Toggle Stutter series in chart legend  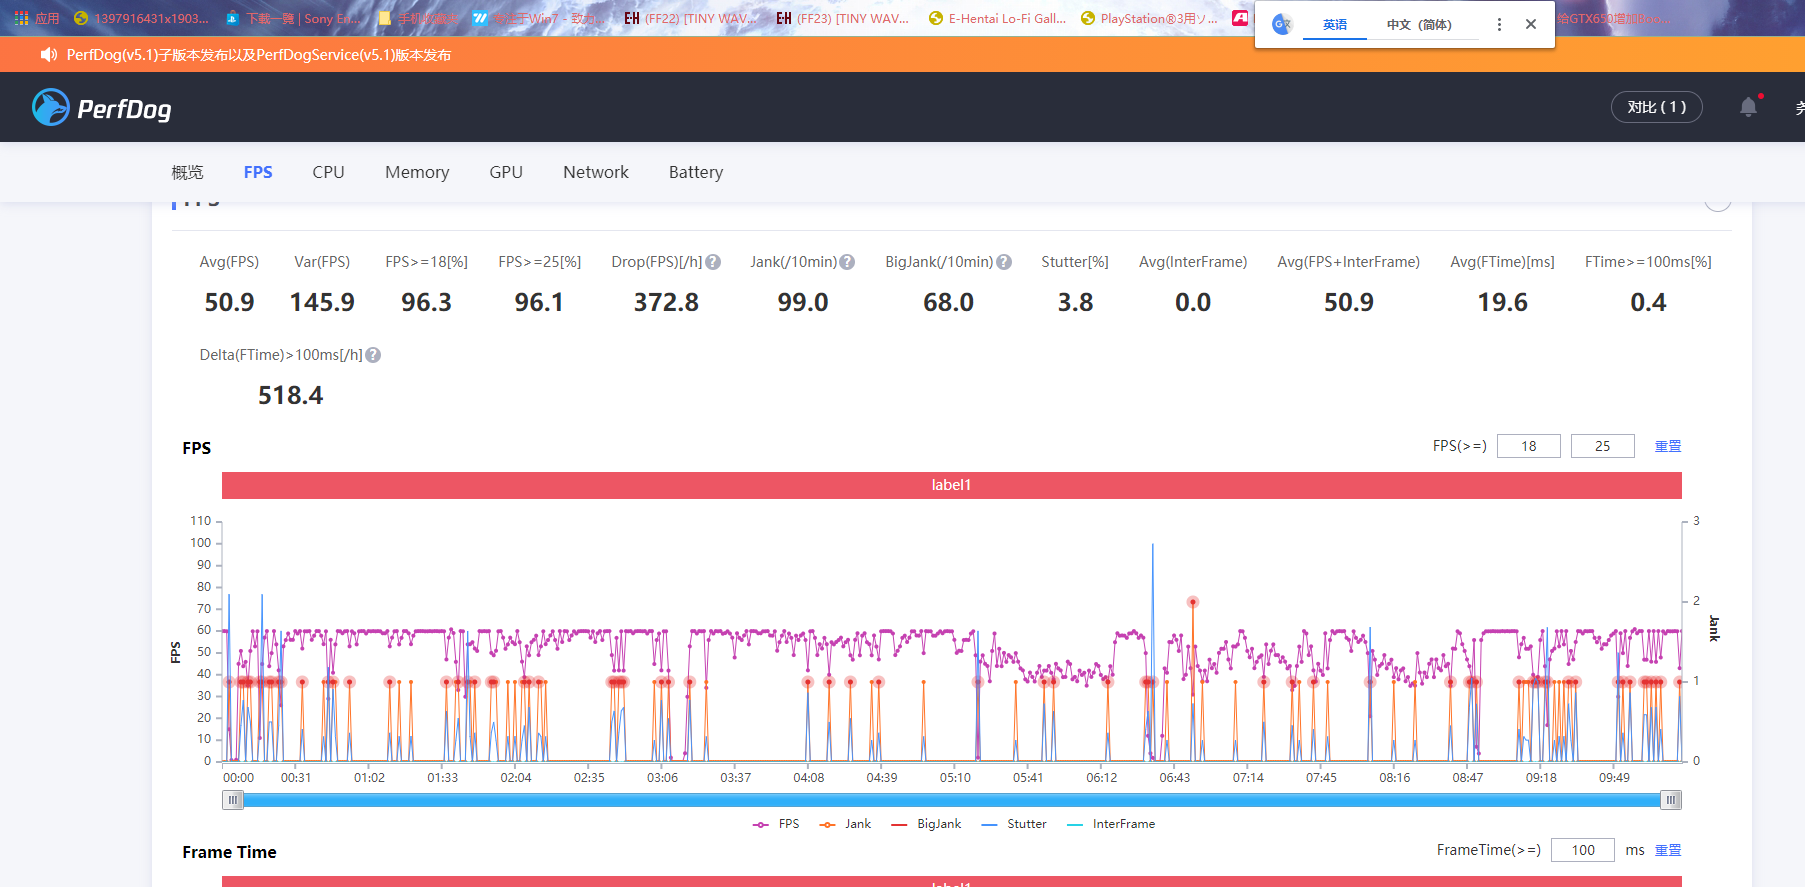point(1014,824)
